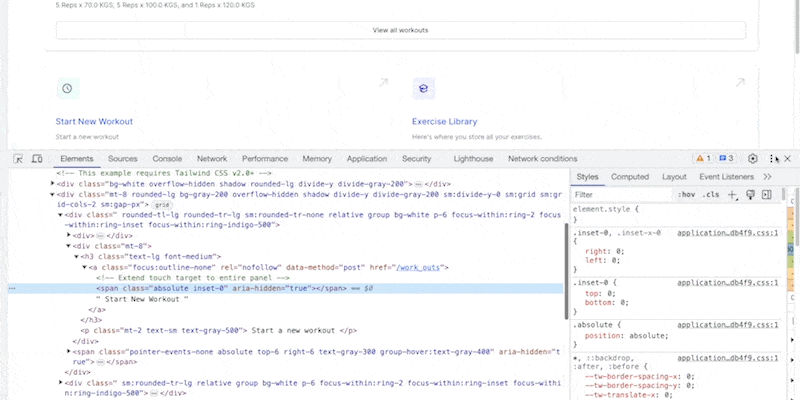
Task: Toggle the :hov element state panel
Action: point(686,194)
